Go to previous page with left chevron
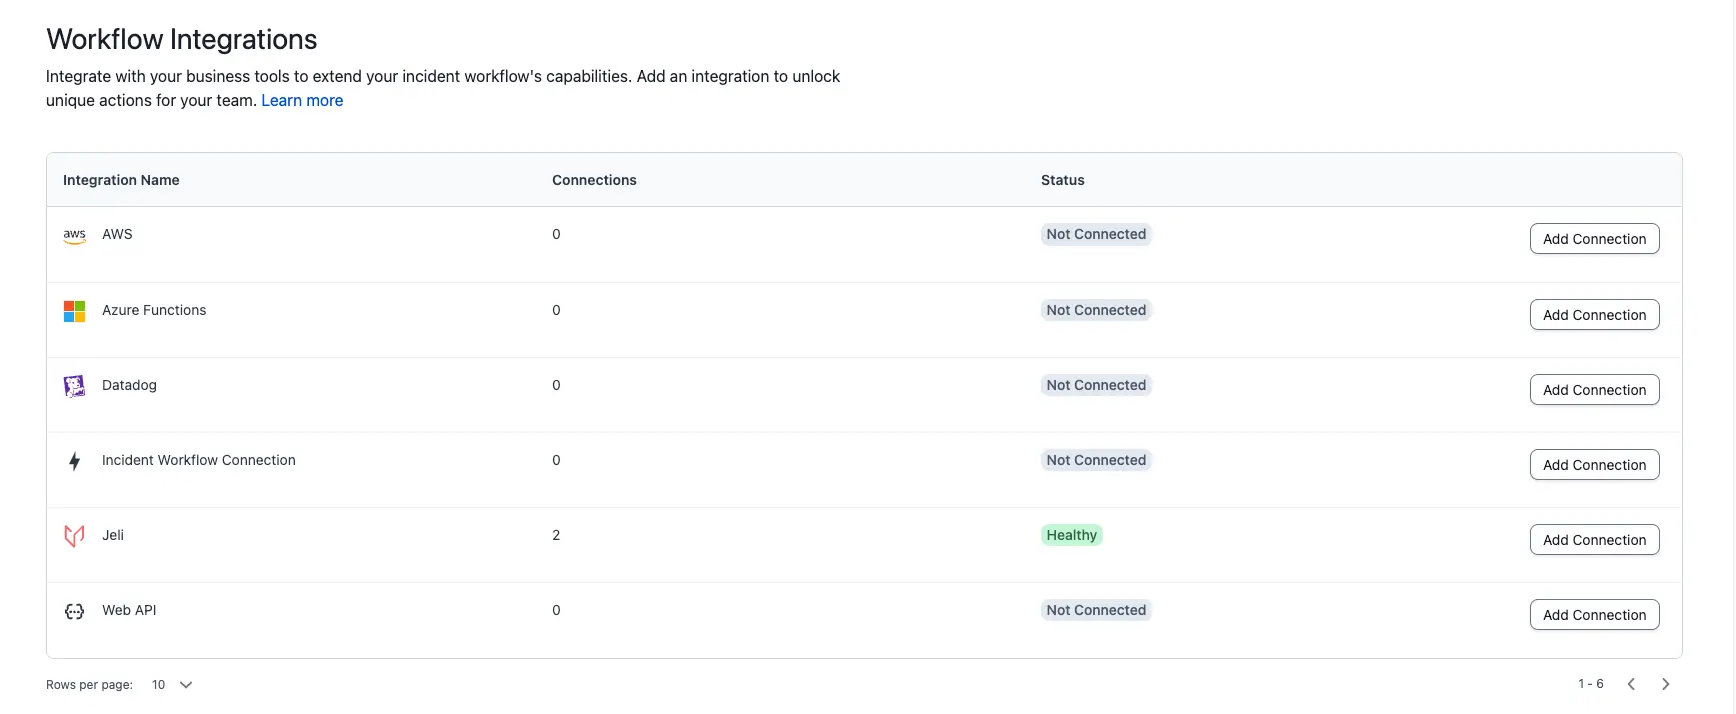Screen dimensions: 1736x714 (x=1631, y=684)
